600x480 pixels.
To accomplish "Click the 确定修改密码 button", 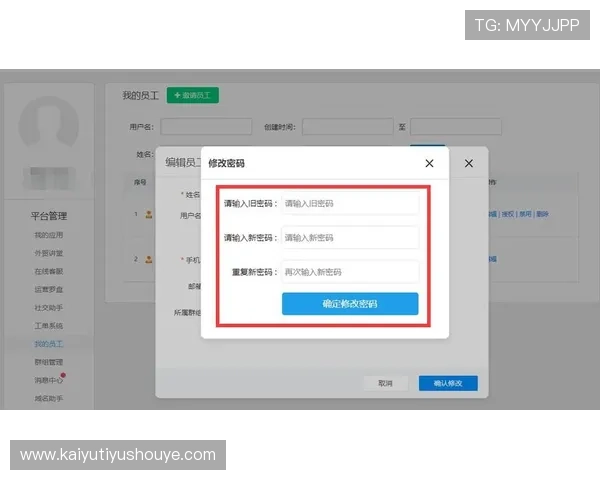I will pyautogui.click(x=350, y=304).
